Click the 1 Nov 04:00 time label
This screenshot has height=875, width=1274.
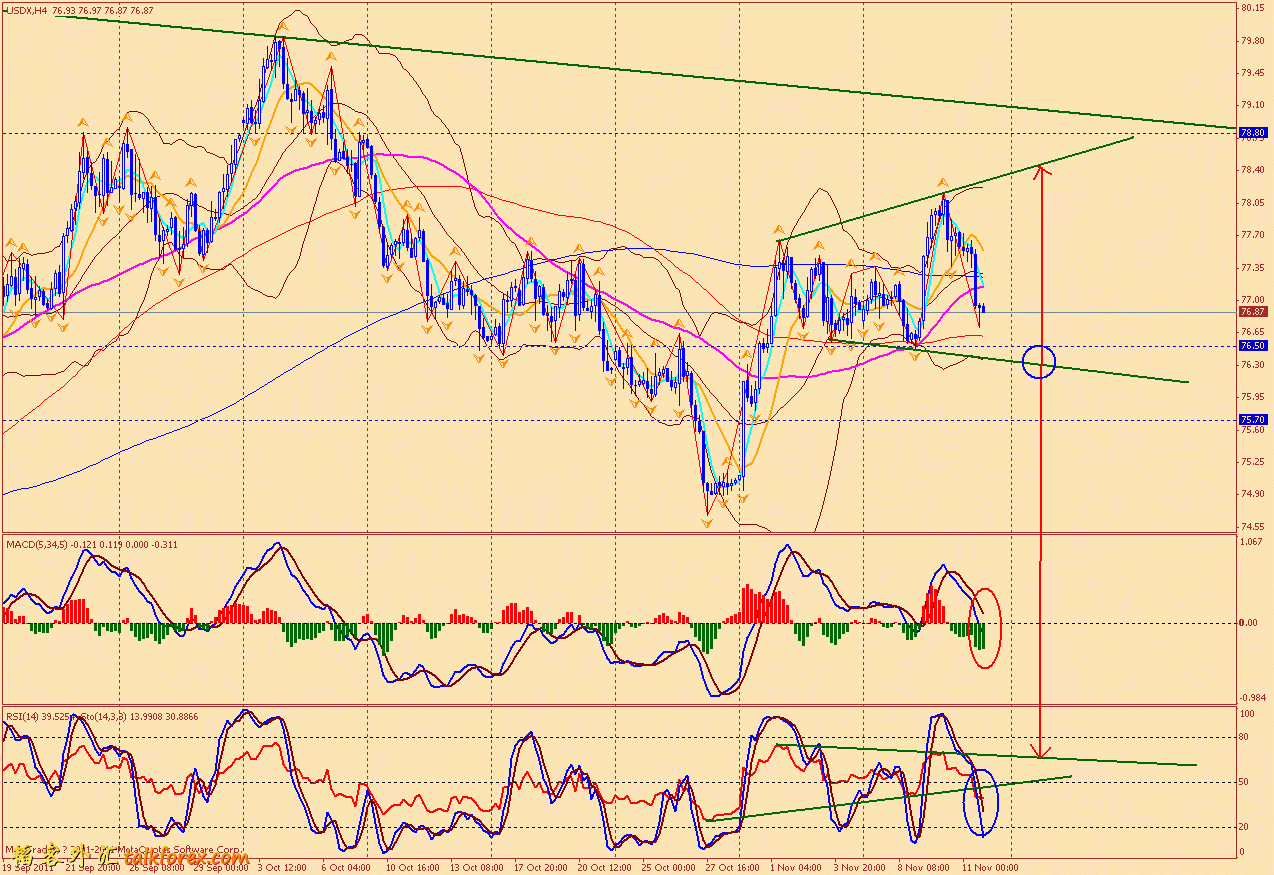point(797,868)
